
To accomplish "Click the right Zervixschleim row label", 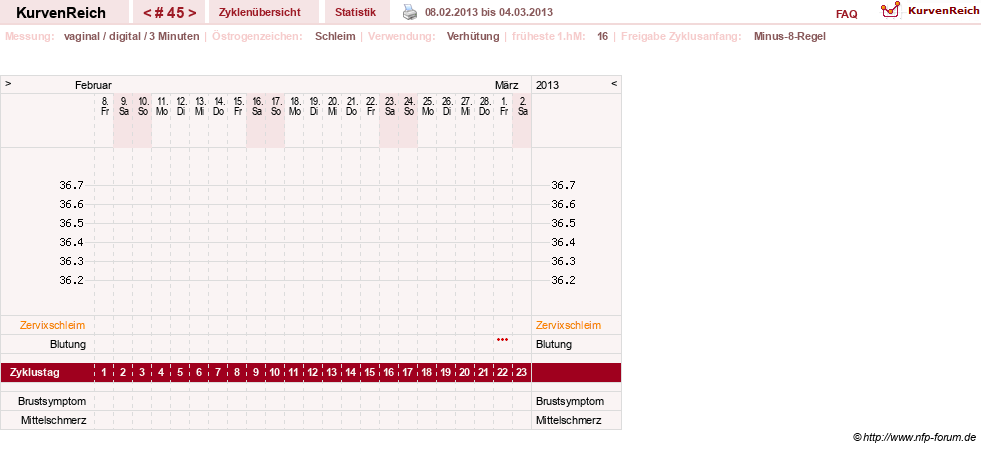I will click(x=568, y=325).
